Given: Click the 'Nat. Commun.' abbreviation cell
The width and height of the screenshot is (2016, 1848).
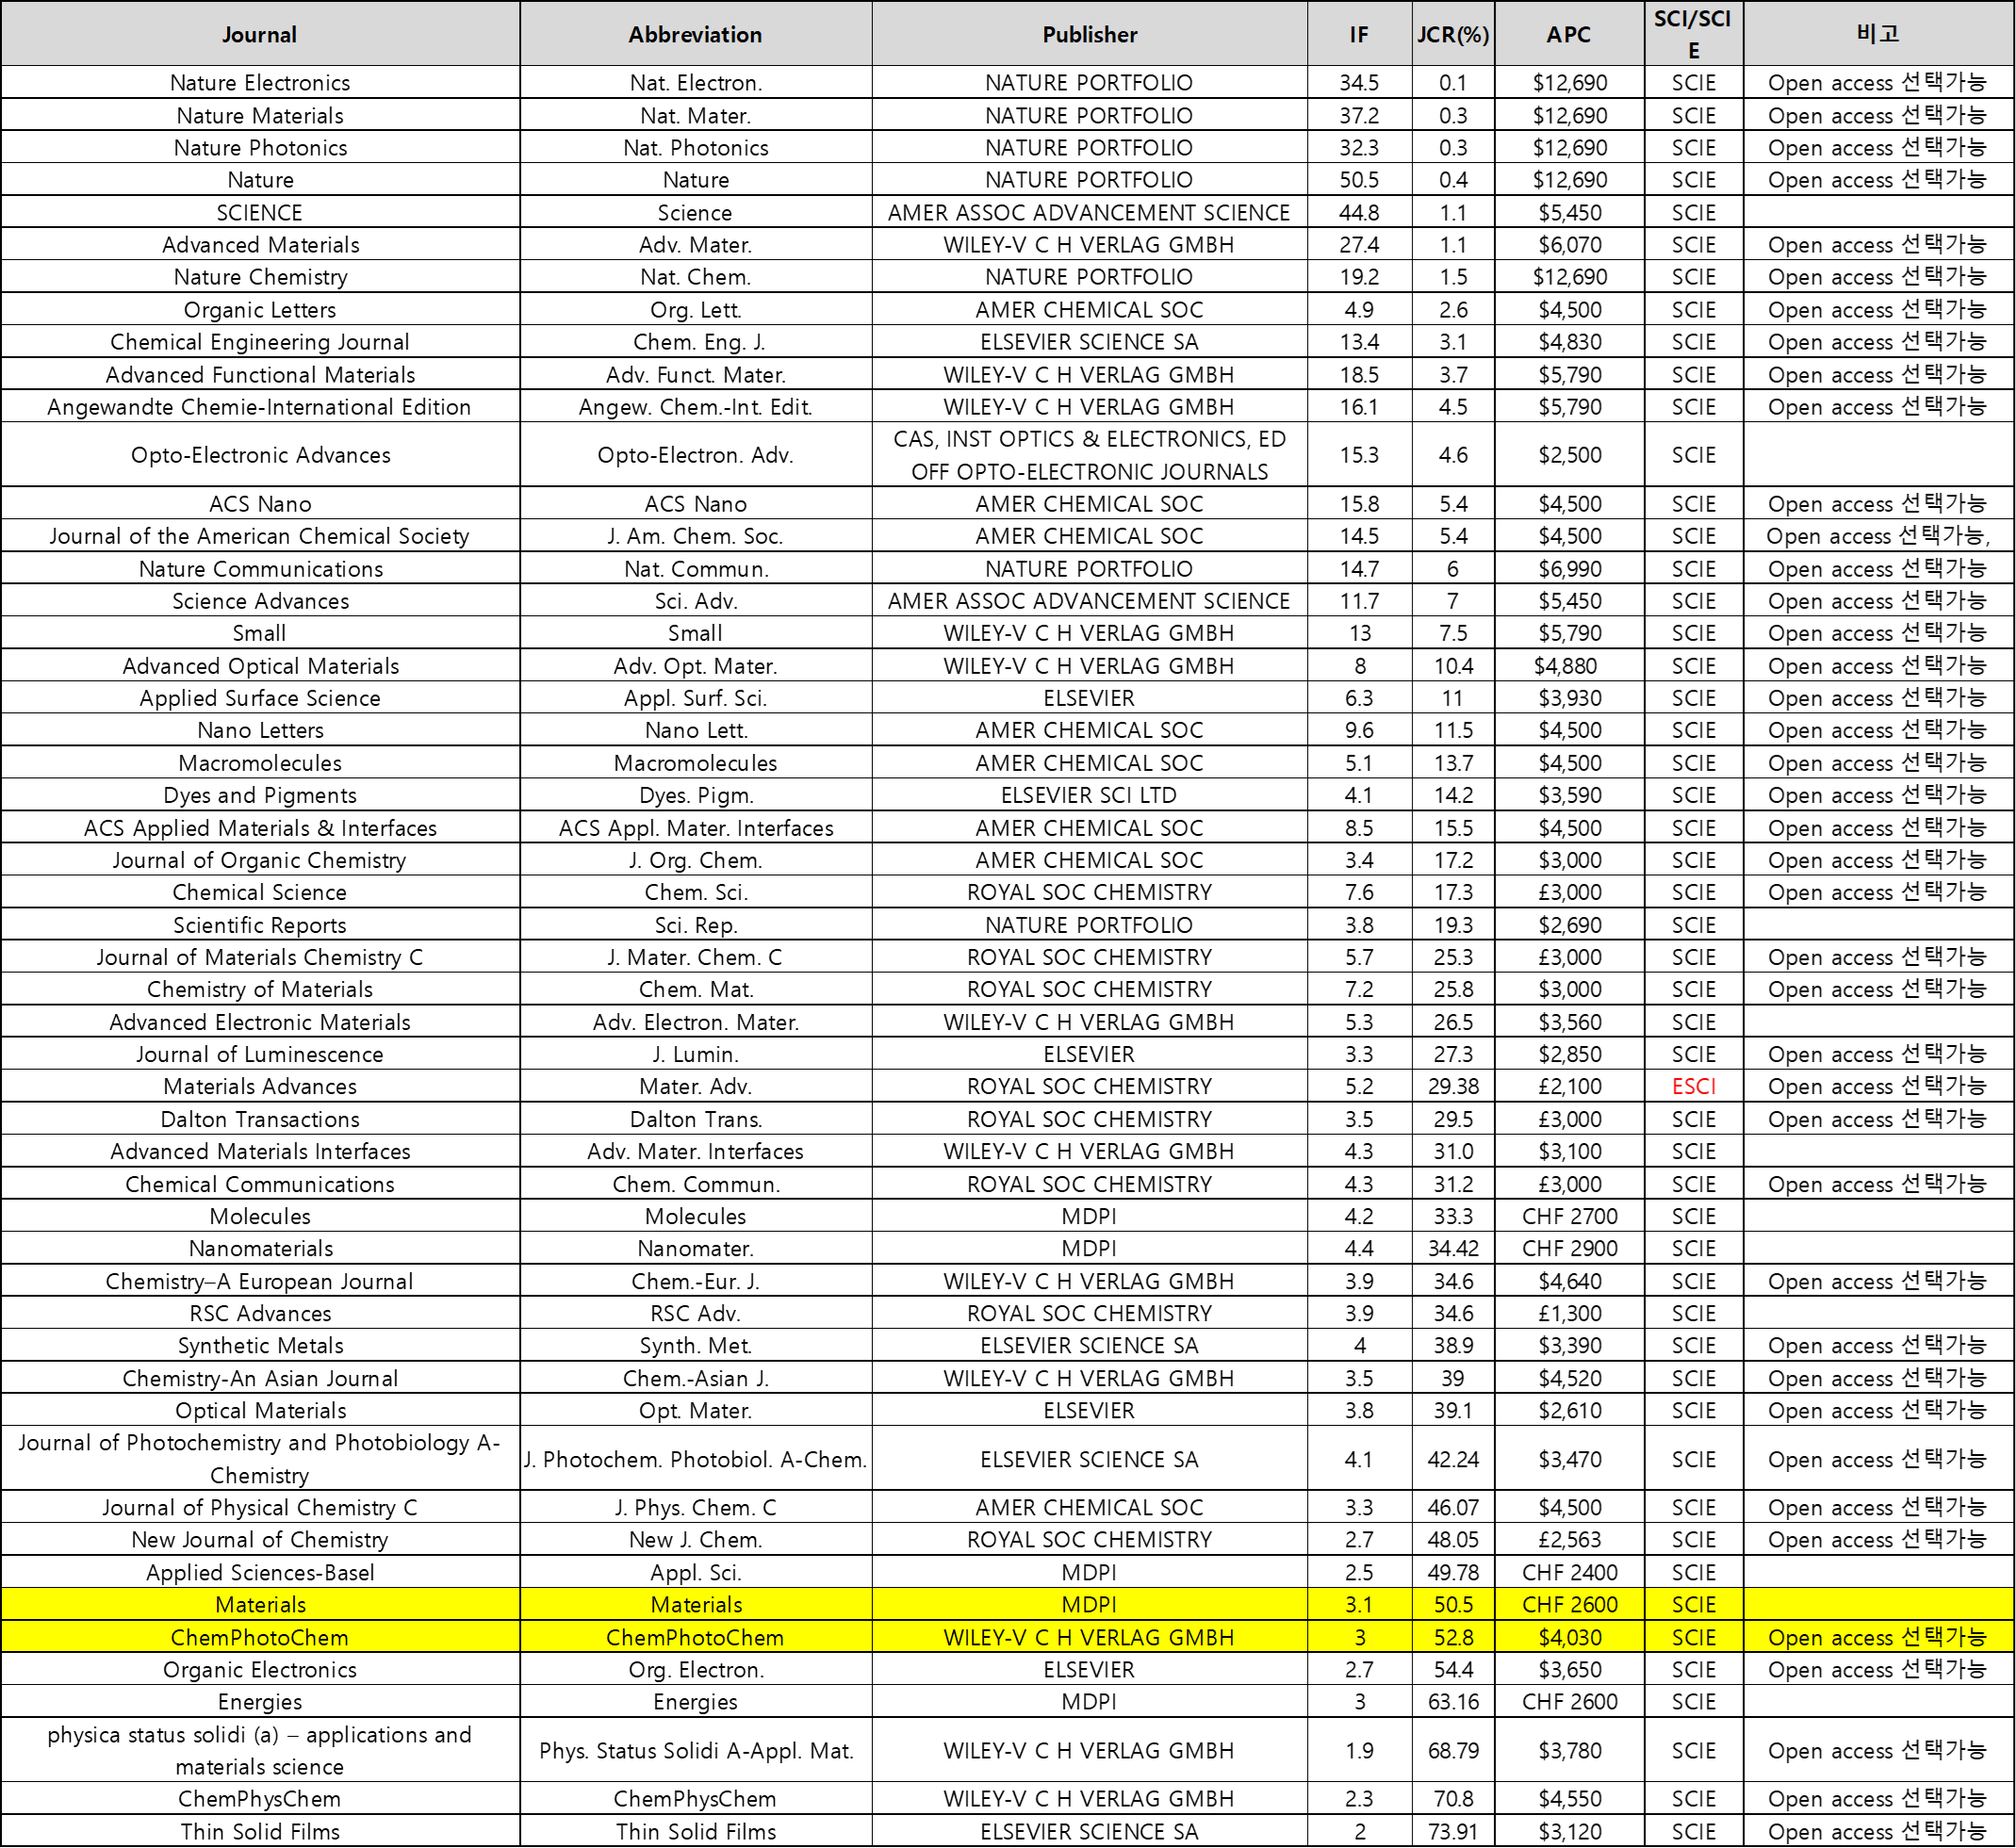Looking at the screenshot, I should click(x=695, y=568).
